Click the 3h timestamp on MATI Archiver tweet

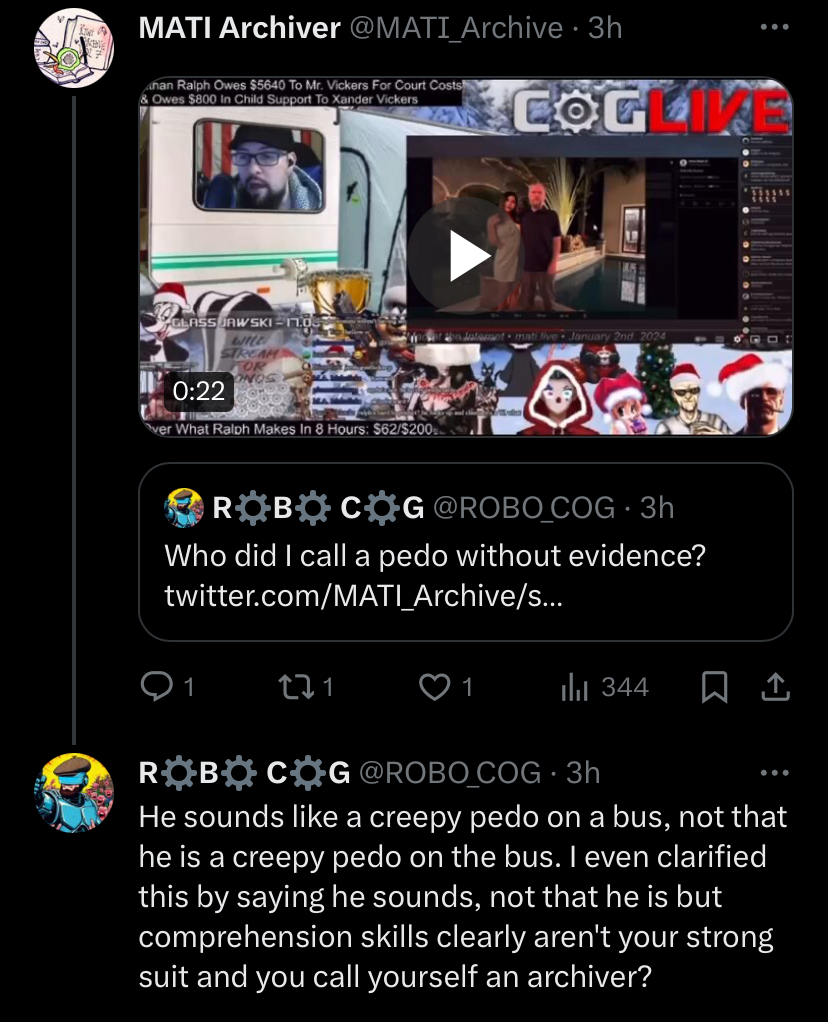point(605,28)
